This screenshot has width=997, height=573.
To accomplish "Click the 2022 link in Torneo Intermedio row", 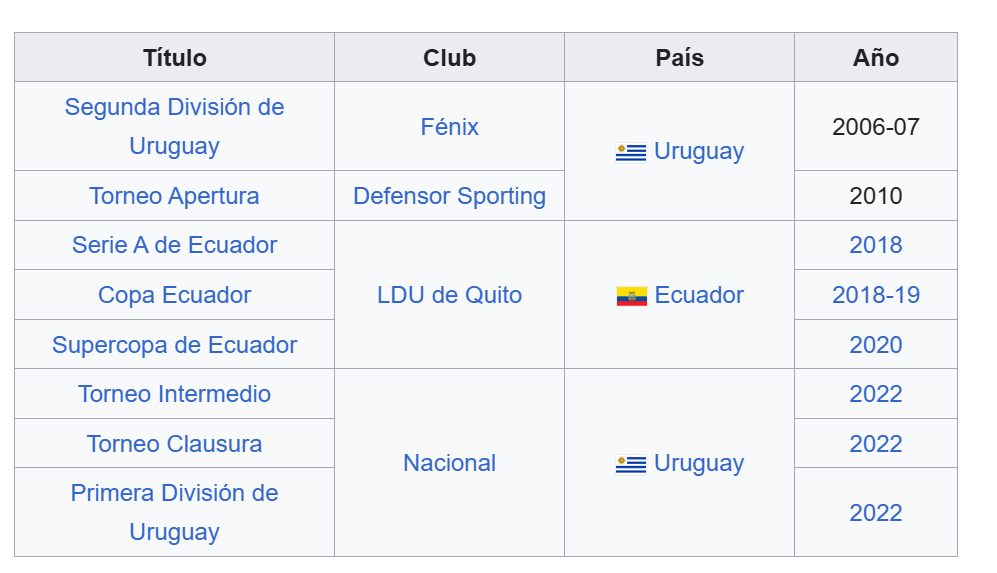I will [875, 394].
